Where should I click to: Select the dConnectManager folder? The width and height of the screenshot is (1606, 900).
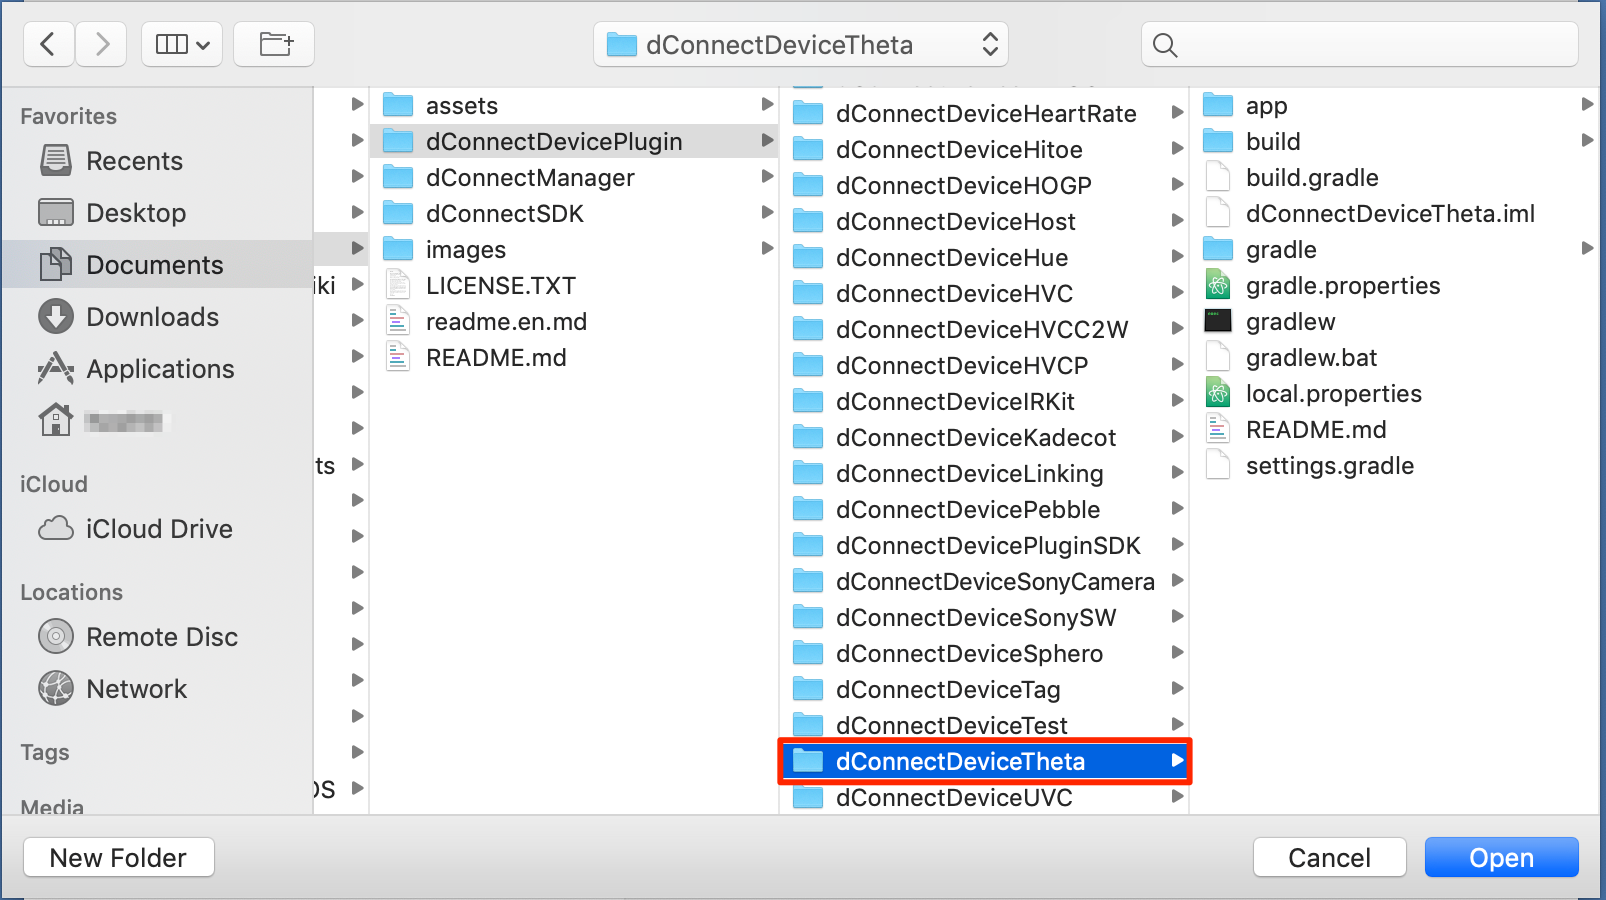coord(530,178)
